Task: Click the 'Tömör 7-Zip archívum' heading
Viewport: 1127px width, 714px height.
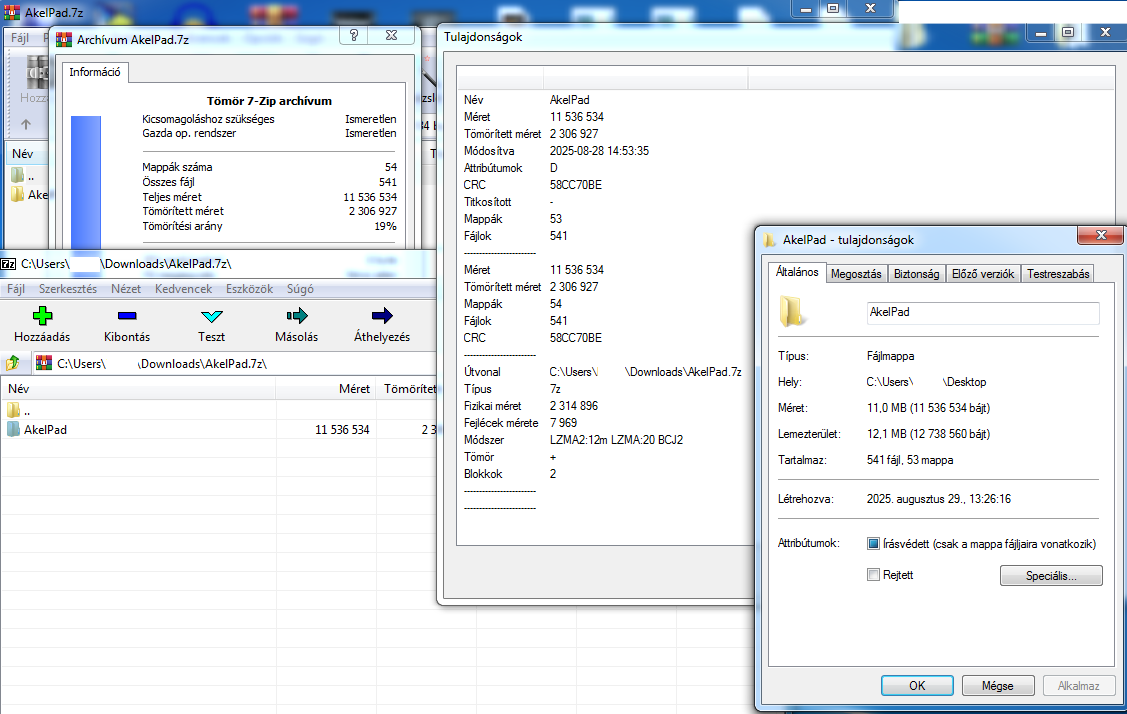Action: click(x=269, y=101)
